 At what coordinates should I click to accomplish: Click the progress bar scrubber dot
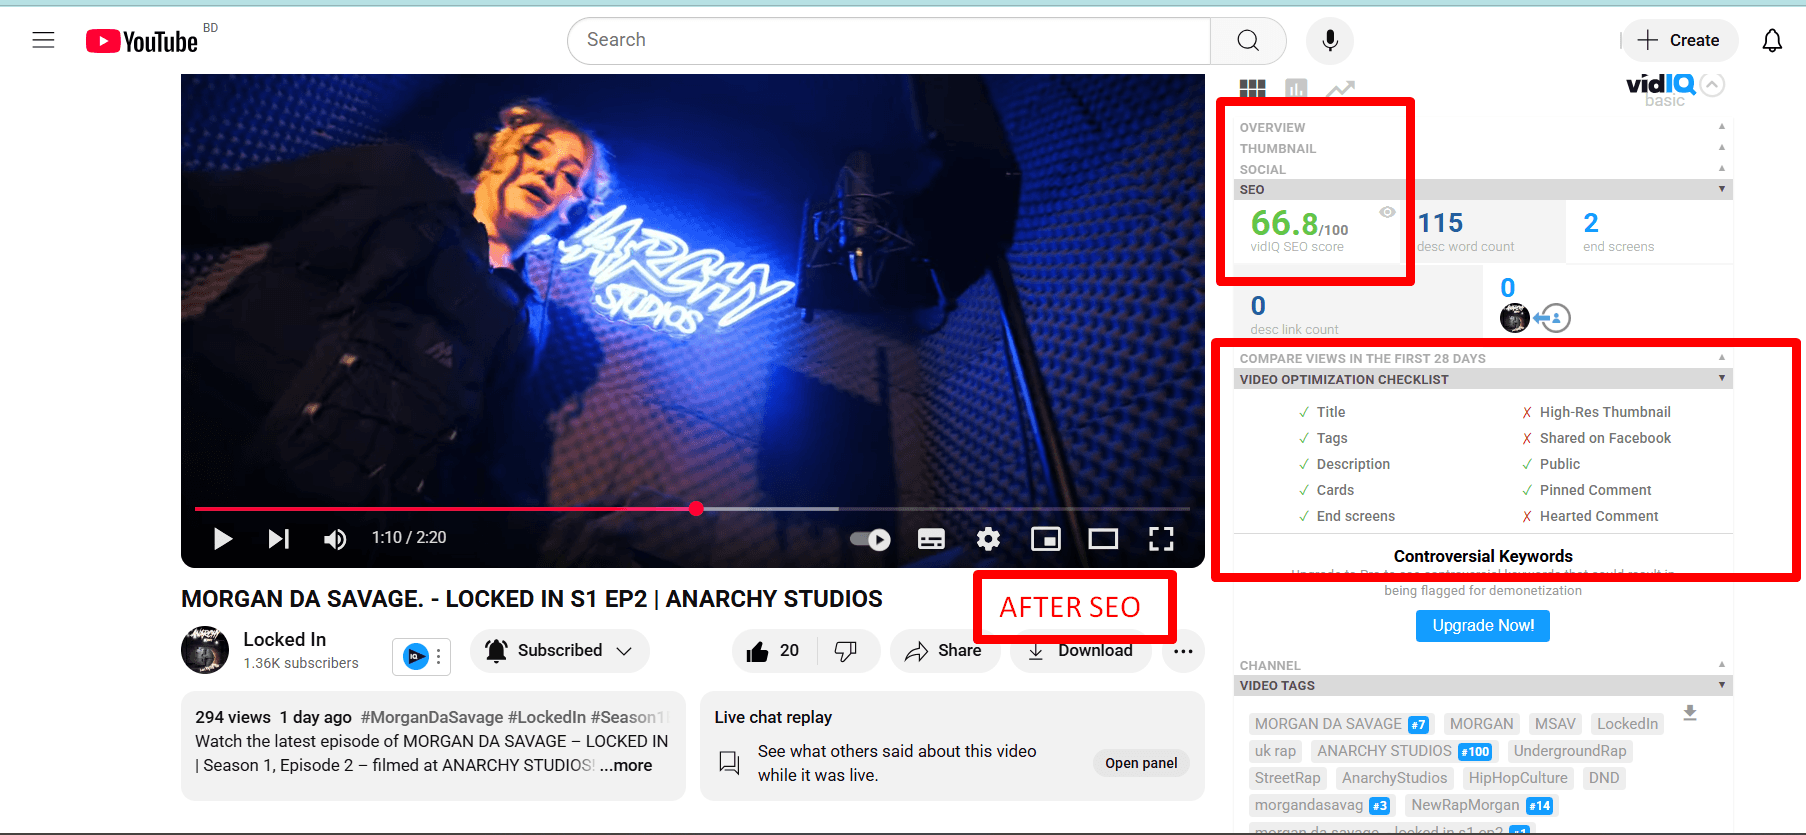point(696,509)
